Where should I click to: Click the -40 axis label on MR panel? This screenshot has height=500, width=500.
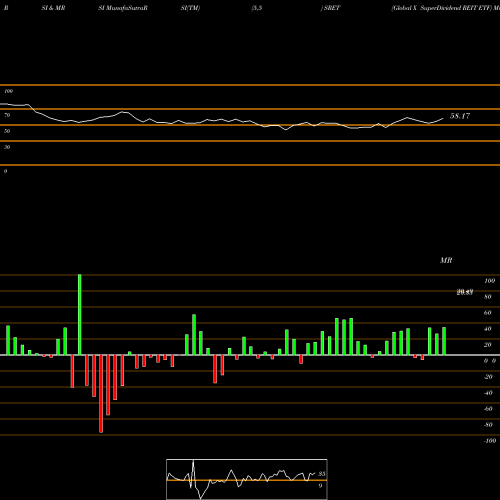tap(488, 393)
